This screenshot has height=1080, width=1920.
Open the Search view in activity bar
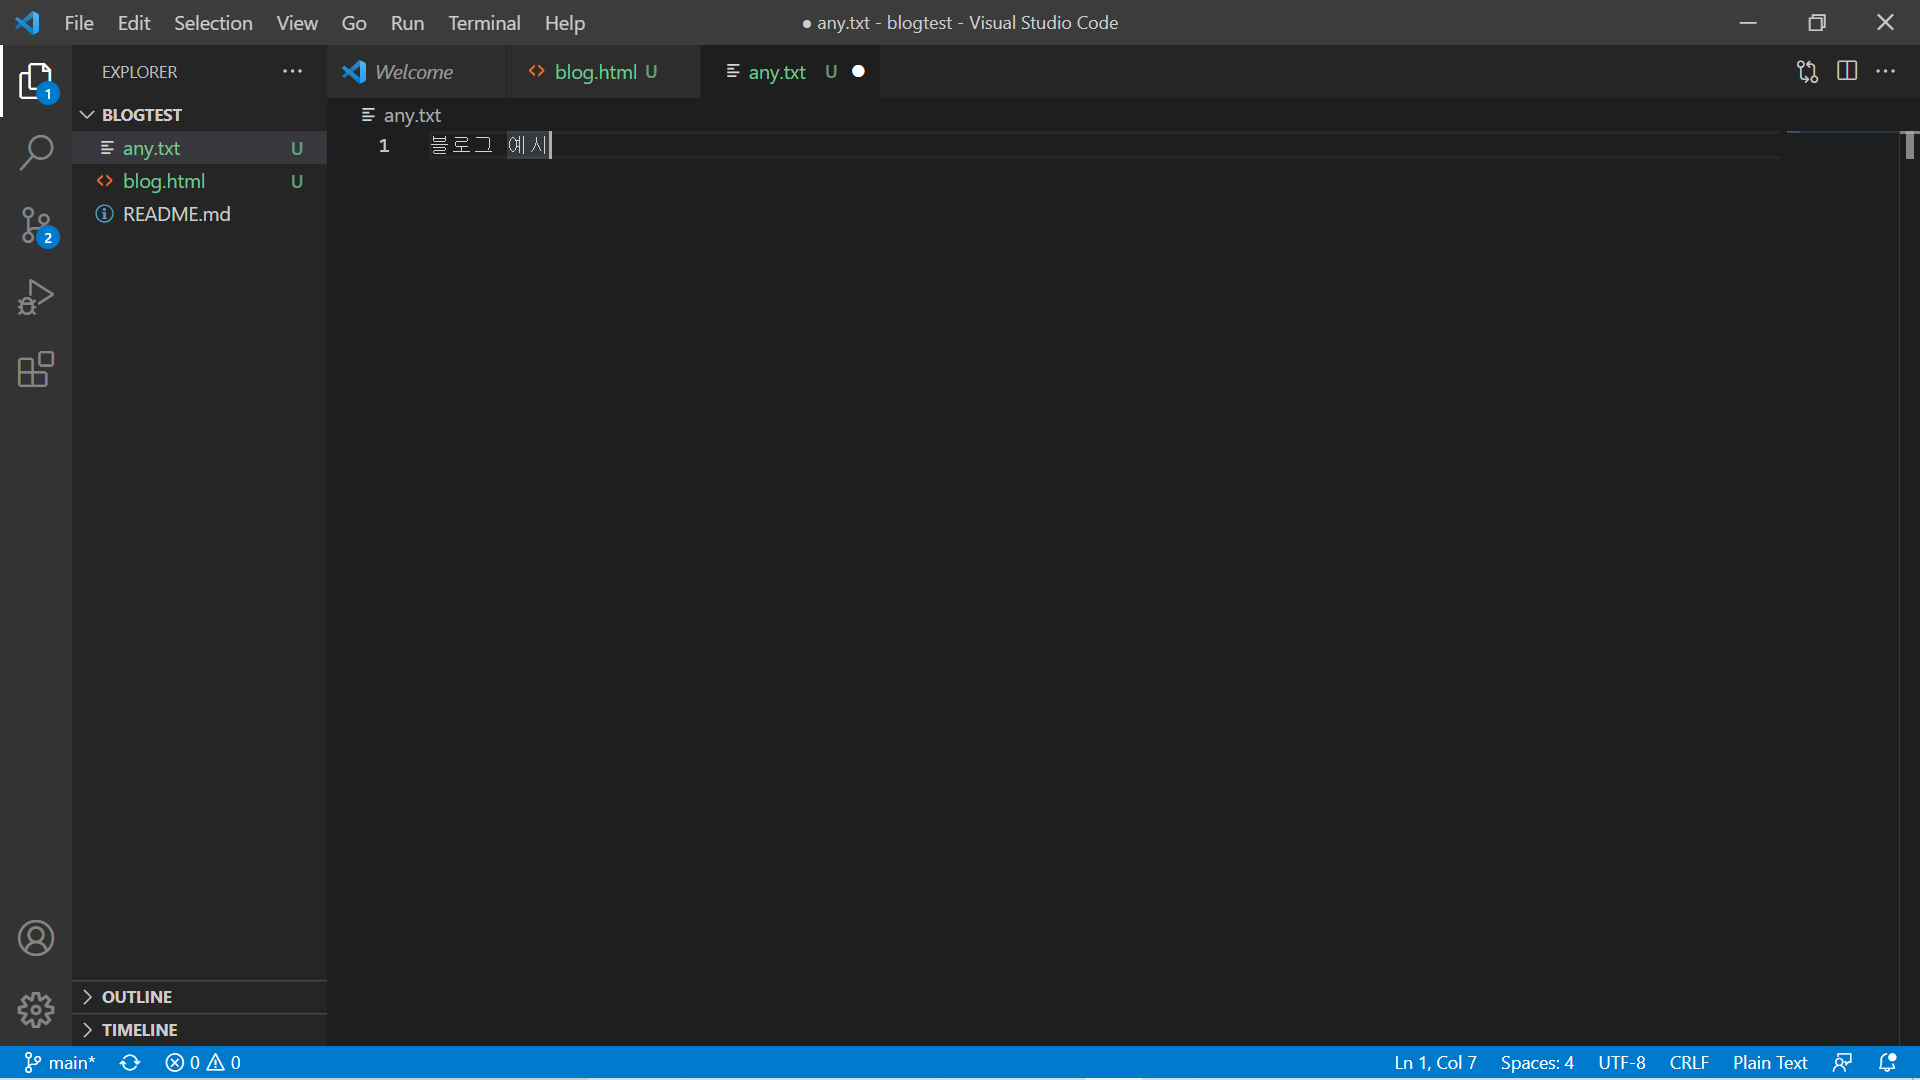[36, 154]
